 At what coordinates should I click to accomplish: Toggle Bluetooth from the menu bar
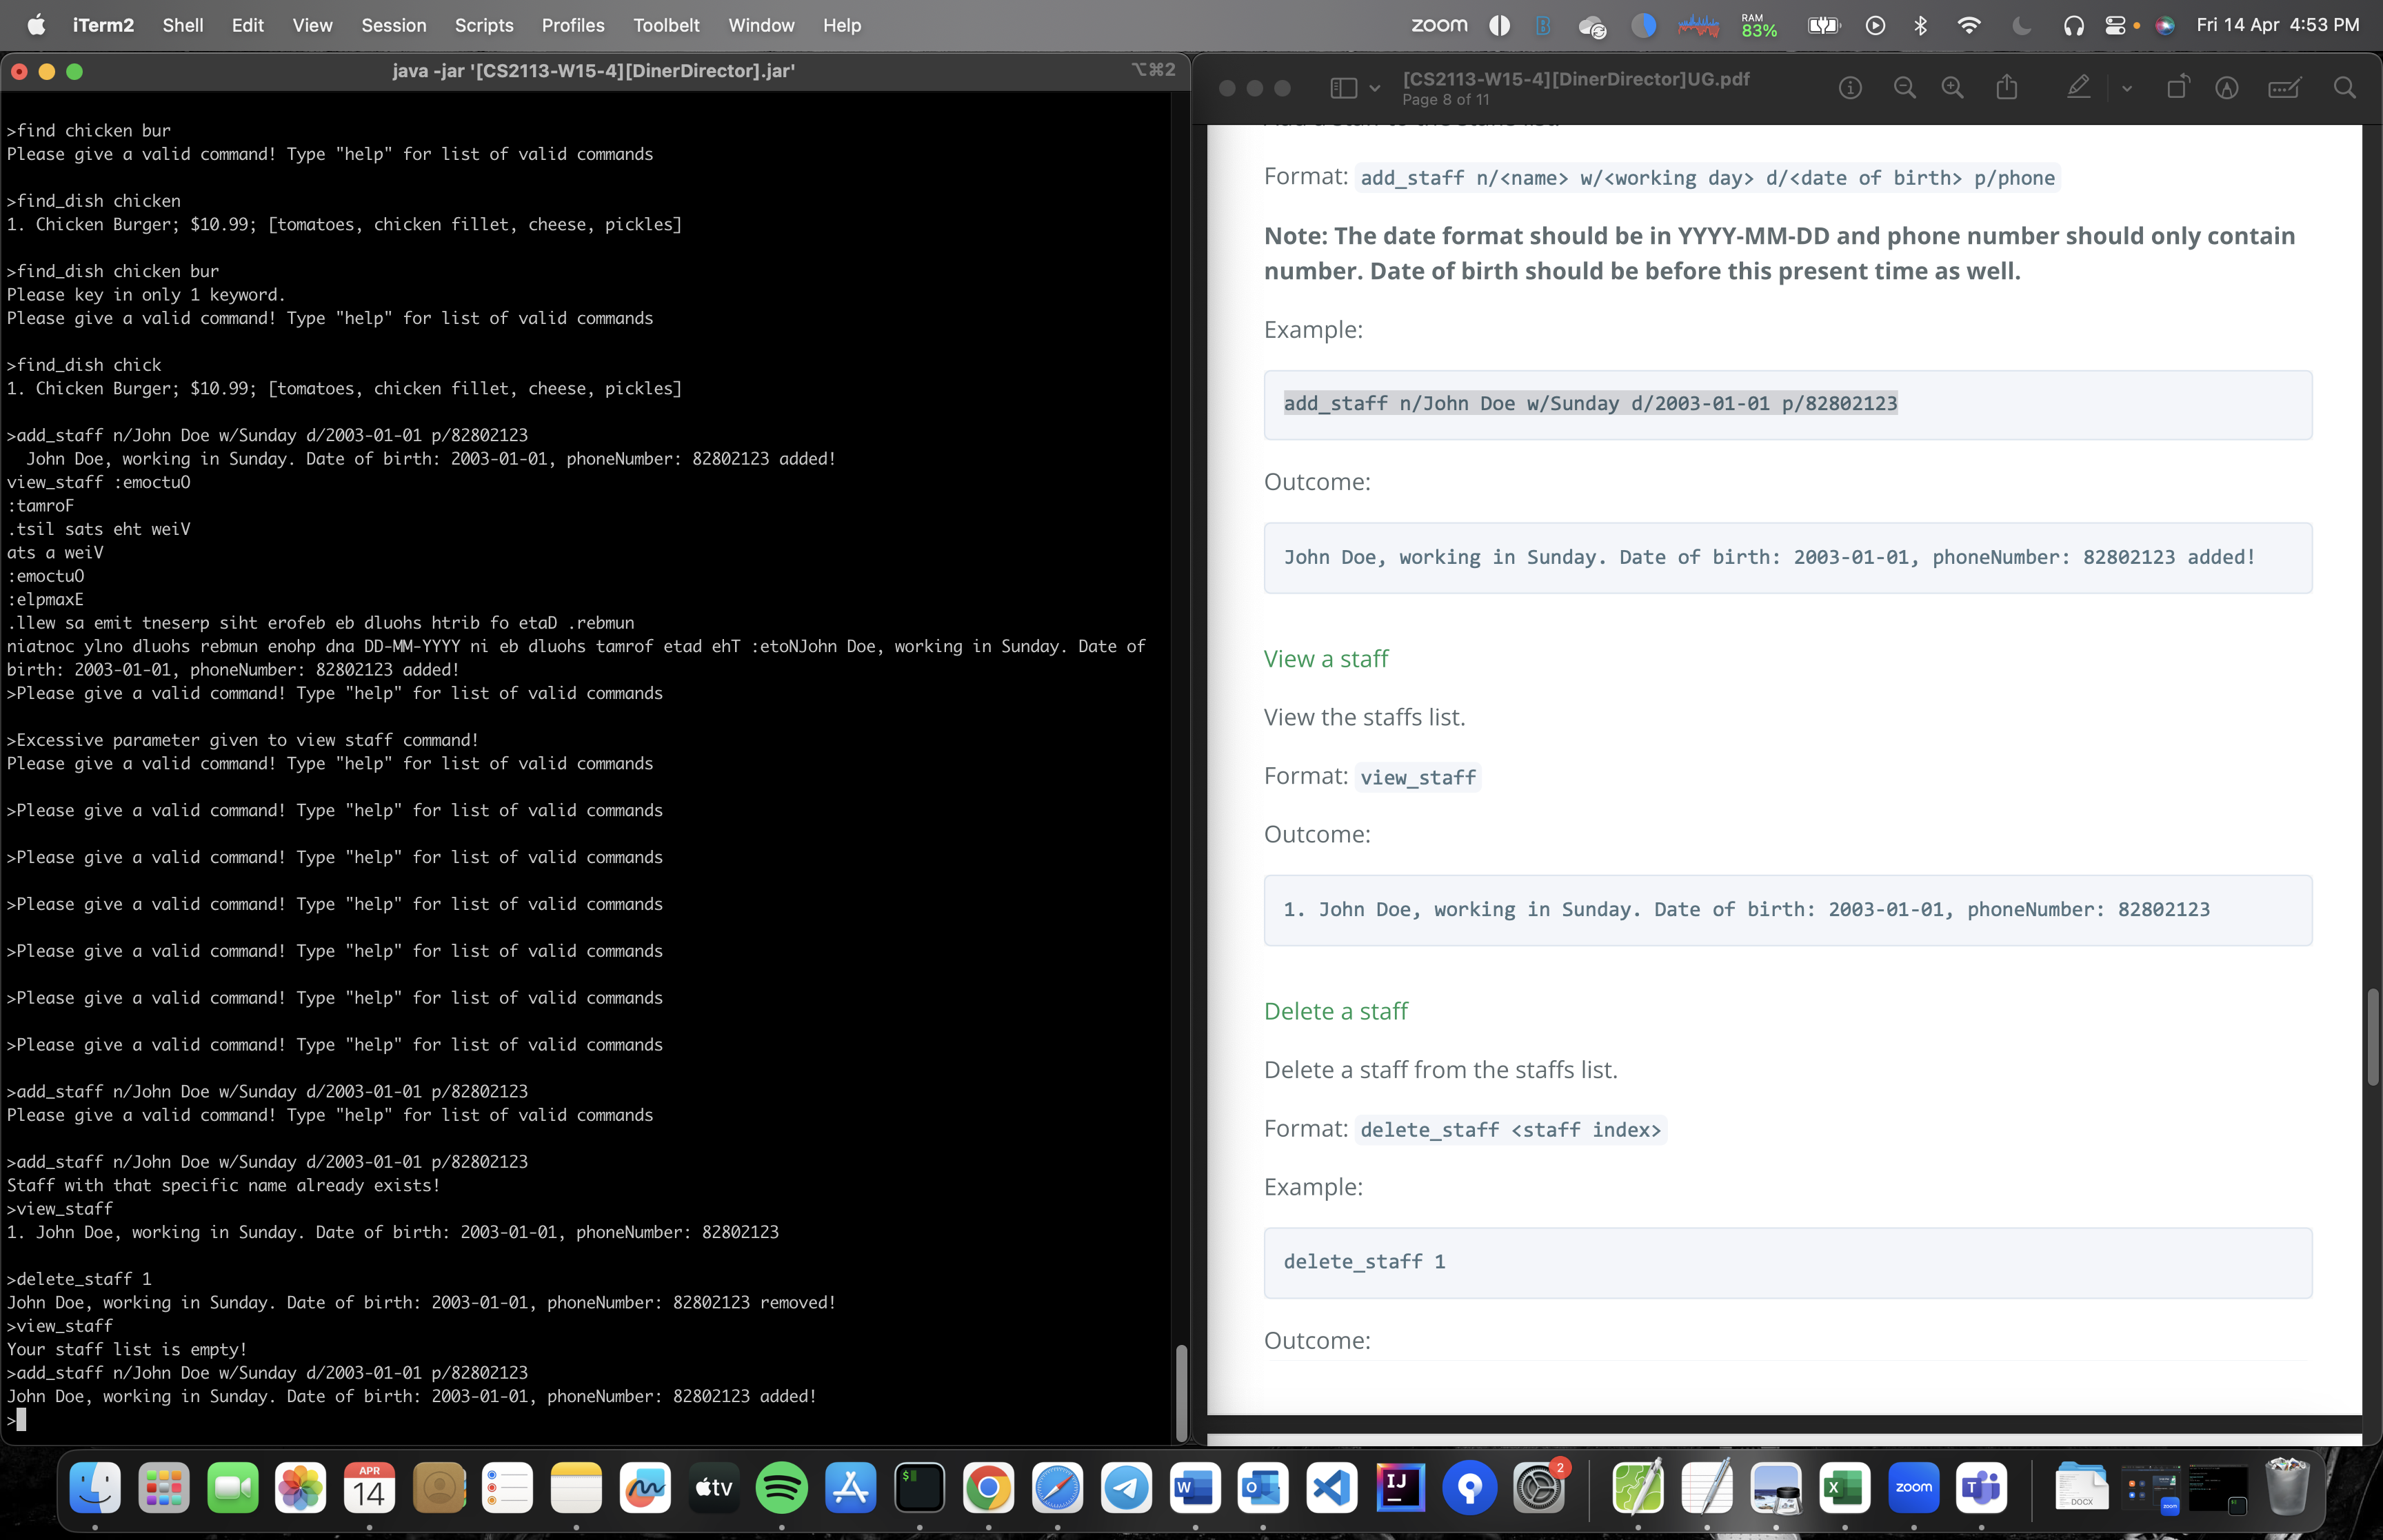click(x=1920, y=26)
